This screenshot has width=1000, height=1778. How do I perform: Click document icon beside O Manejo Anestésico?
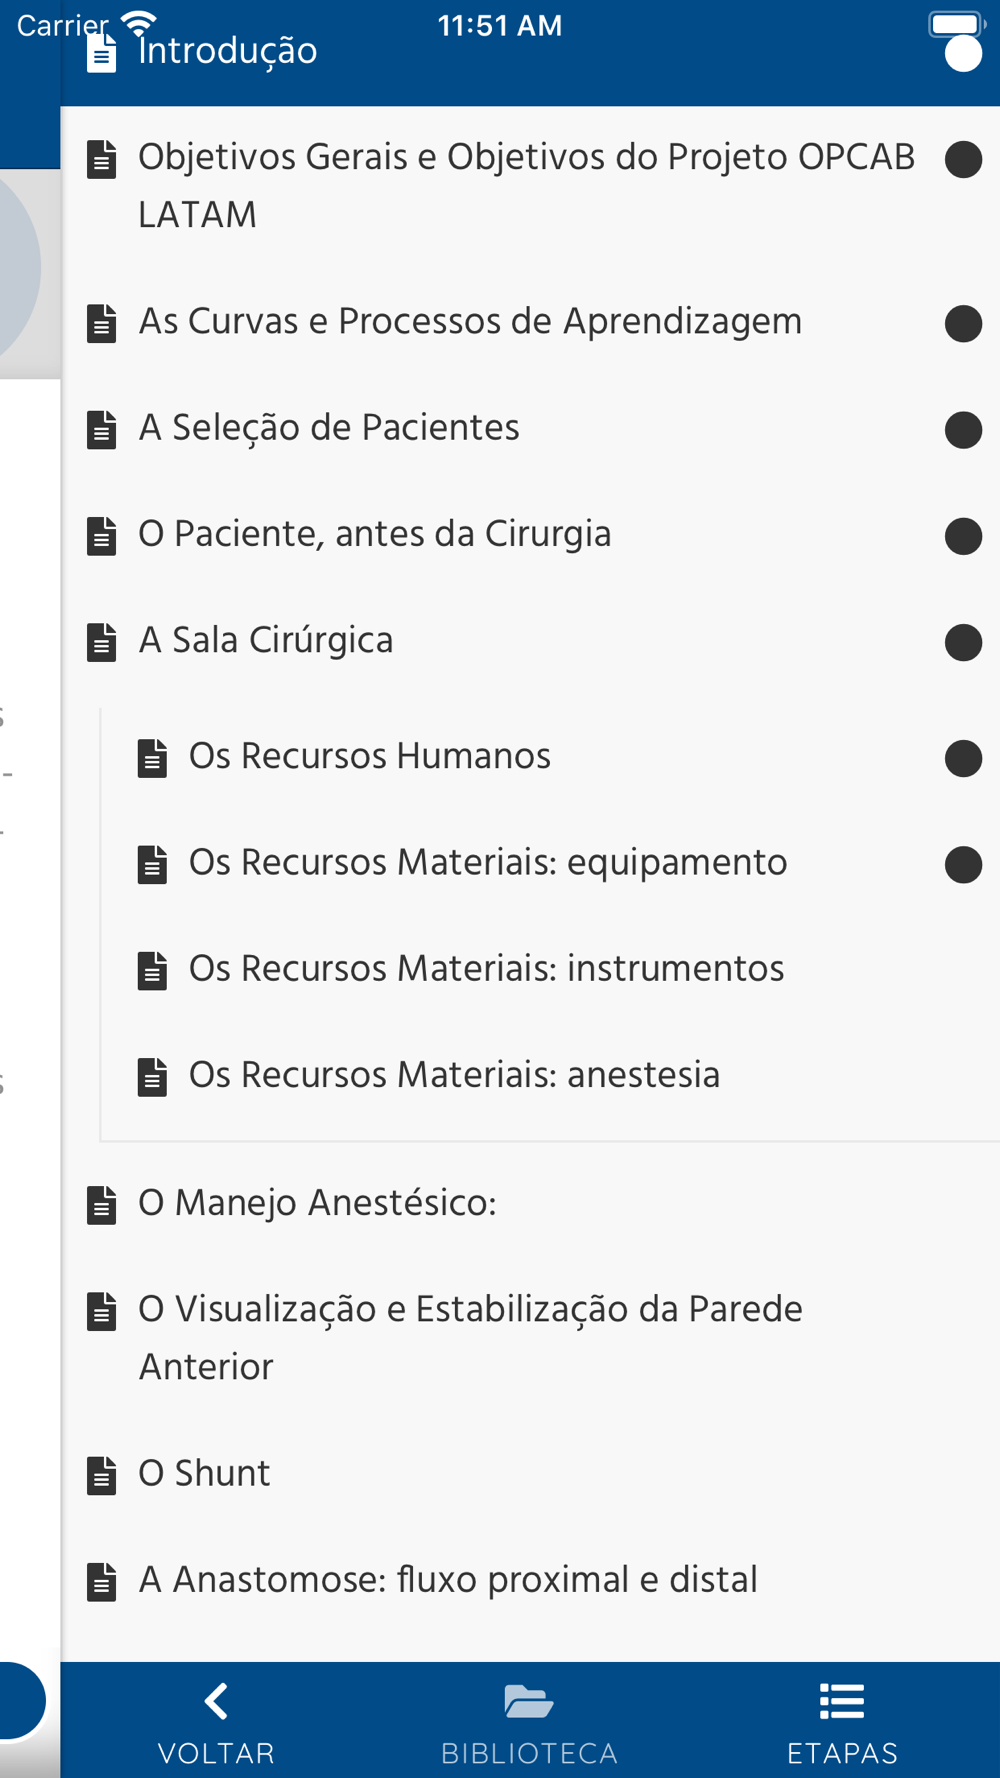click(102, 1205)
